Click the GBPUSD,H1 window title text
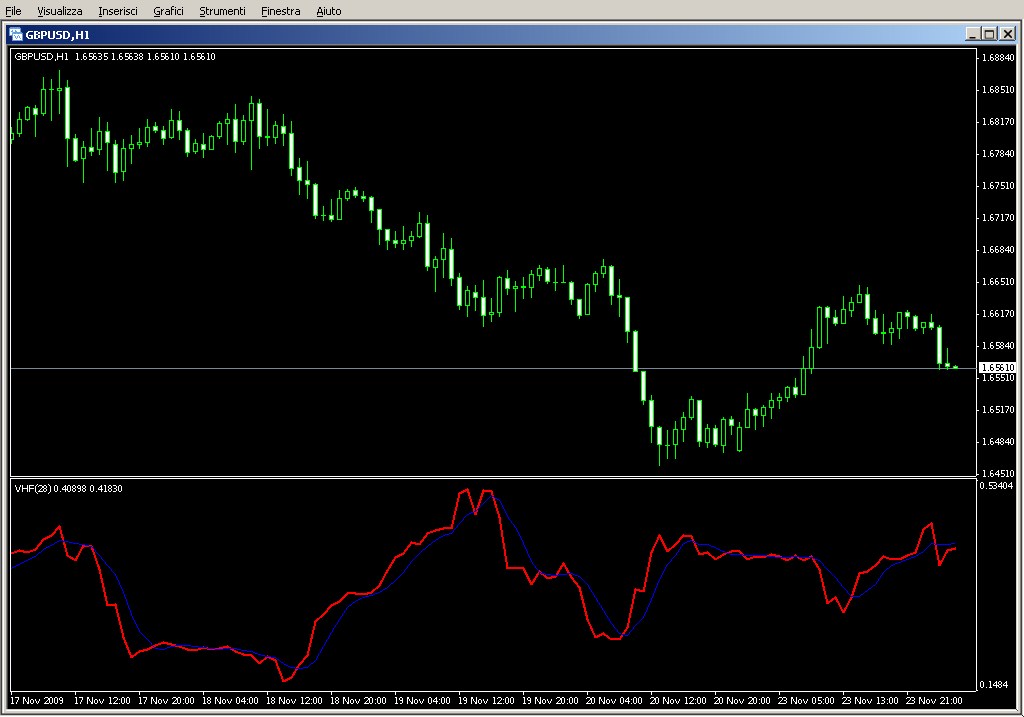The height and width of the screenshot is (717, 1024). pos(57,35)
